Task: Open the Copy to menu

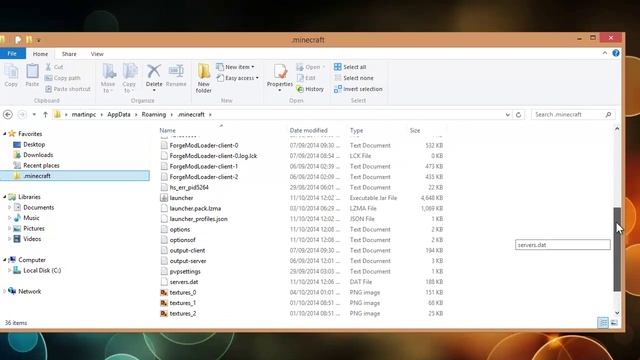Action: pos(129,78)
